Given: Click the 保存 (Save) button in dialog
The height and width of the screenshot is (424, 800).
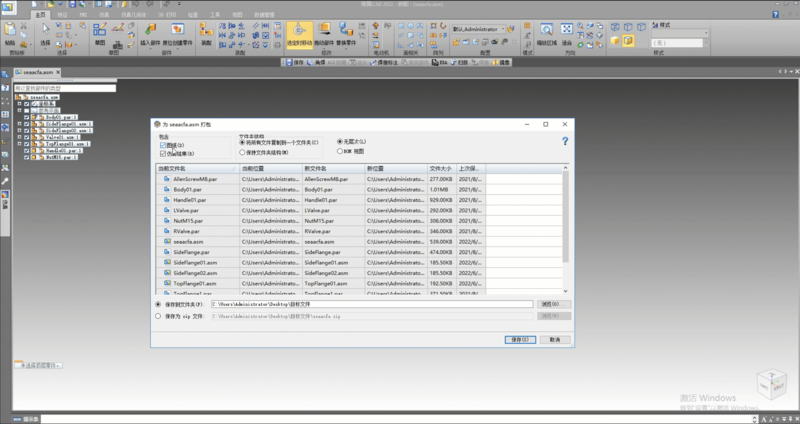Looking at the screenshot, I should [x=518, y=339].
